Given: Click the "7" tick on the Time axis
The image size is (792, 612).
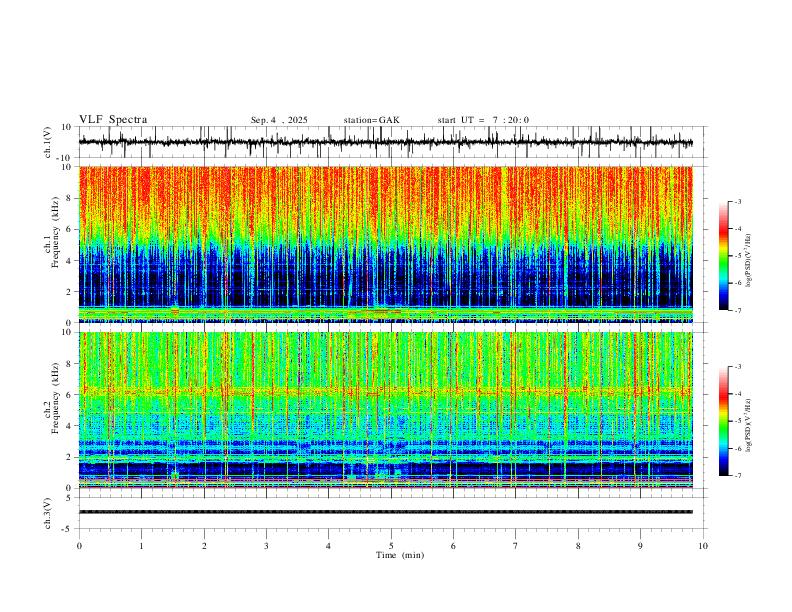Looking at the screenshot, I should point(516,546).
